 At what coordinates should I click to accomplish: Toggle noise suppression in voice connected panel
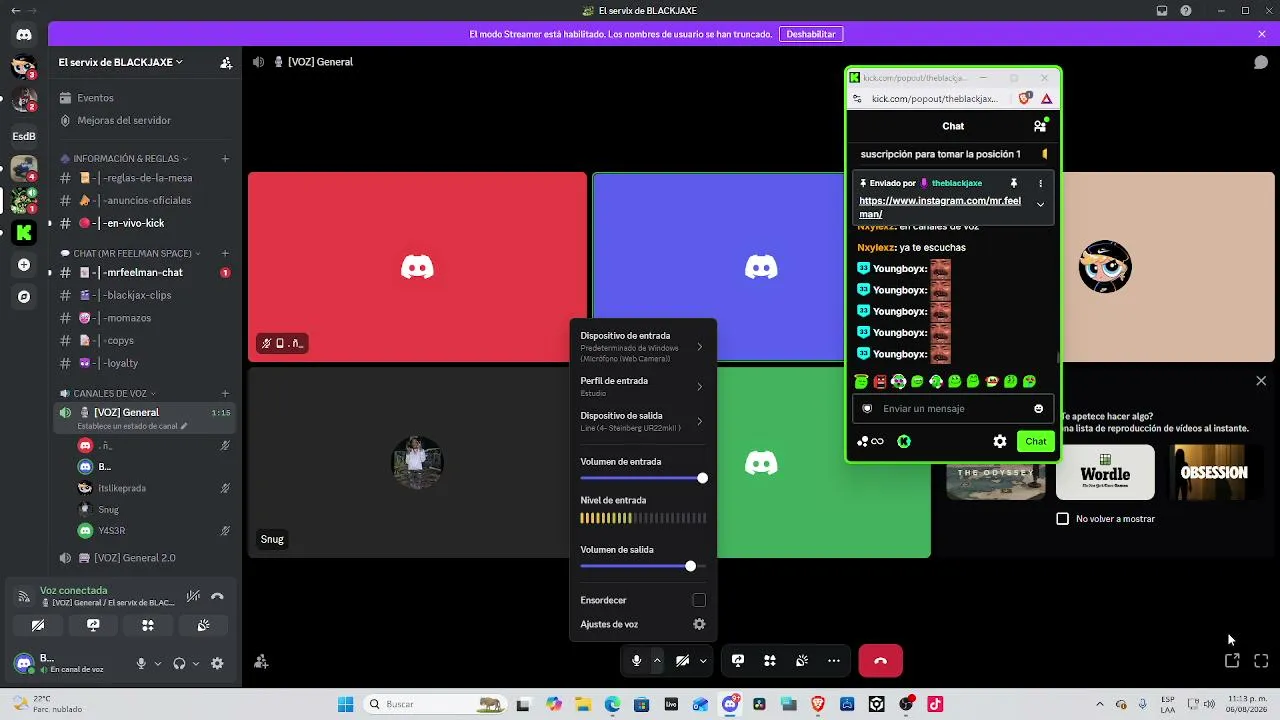click(x=193, y=596)
